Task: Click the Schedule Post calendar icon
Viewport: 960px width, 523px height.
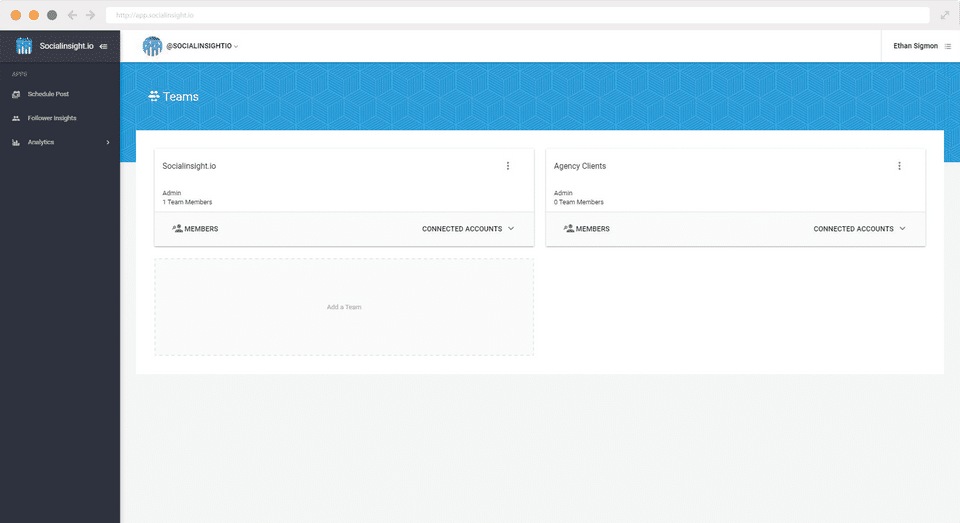Action: [x=16, y=94]
